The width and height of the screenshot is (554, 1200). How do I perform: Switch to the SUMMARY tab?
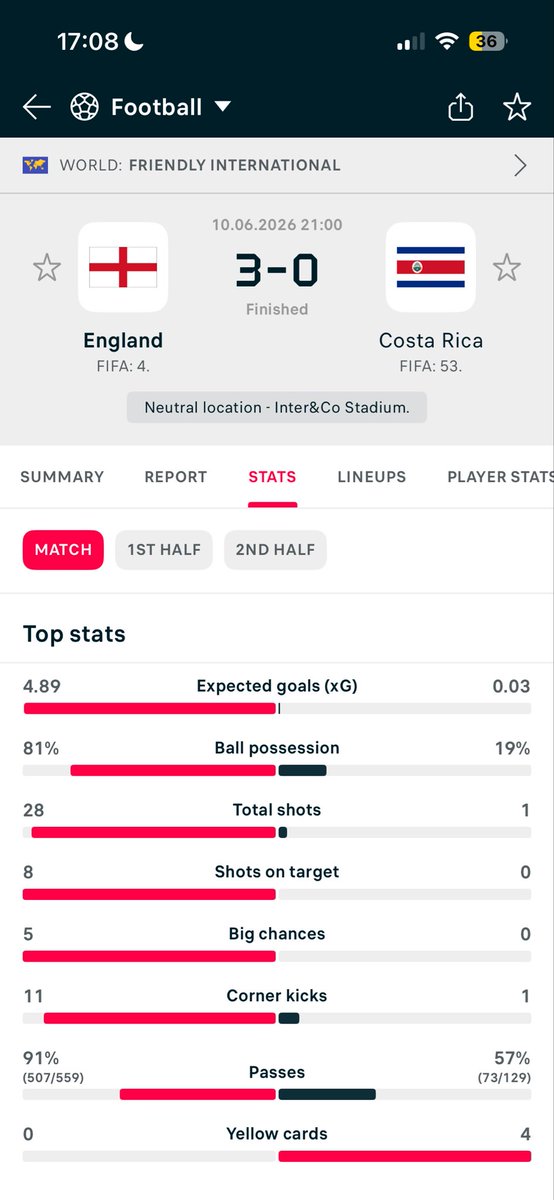62,477
